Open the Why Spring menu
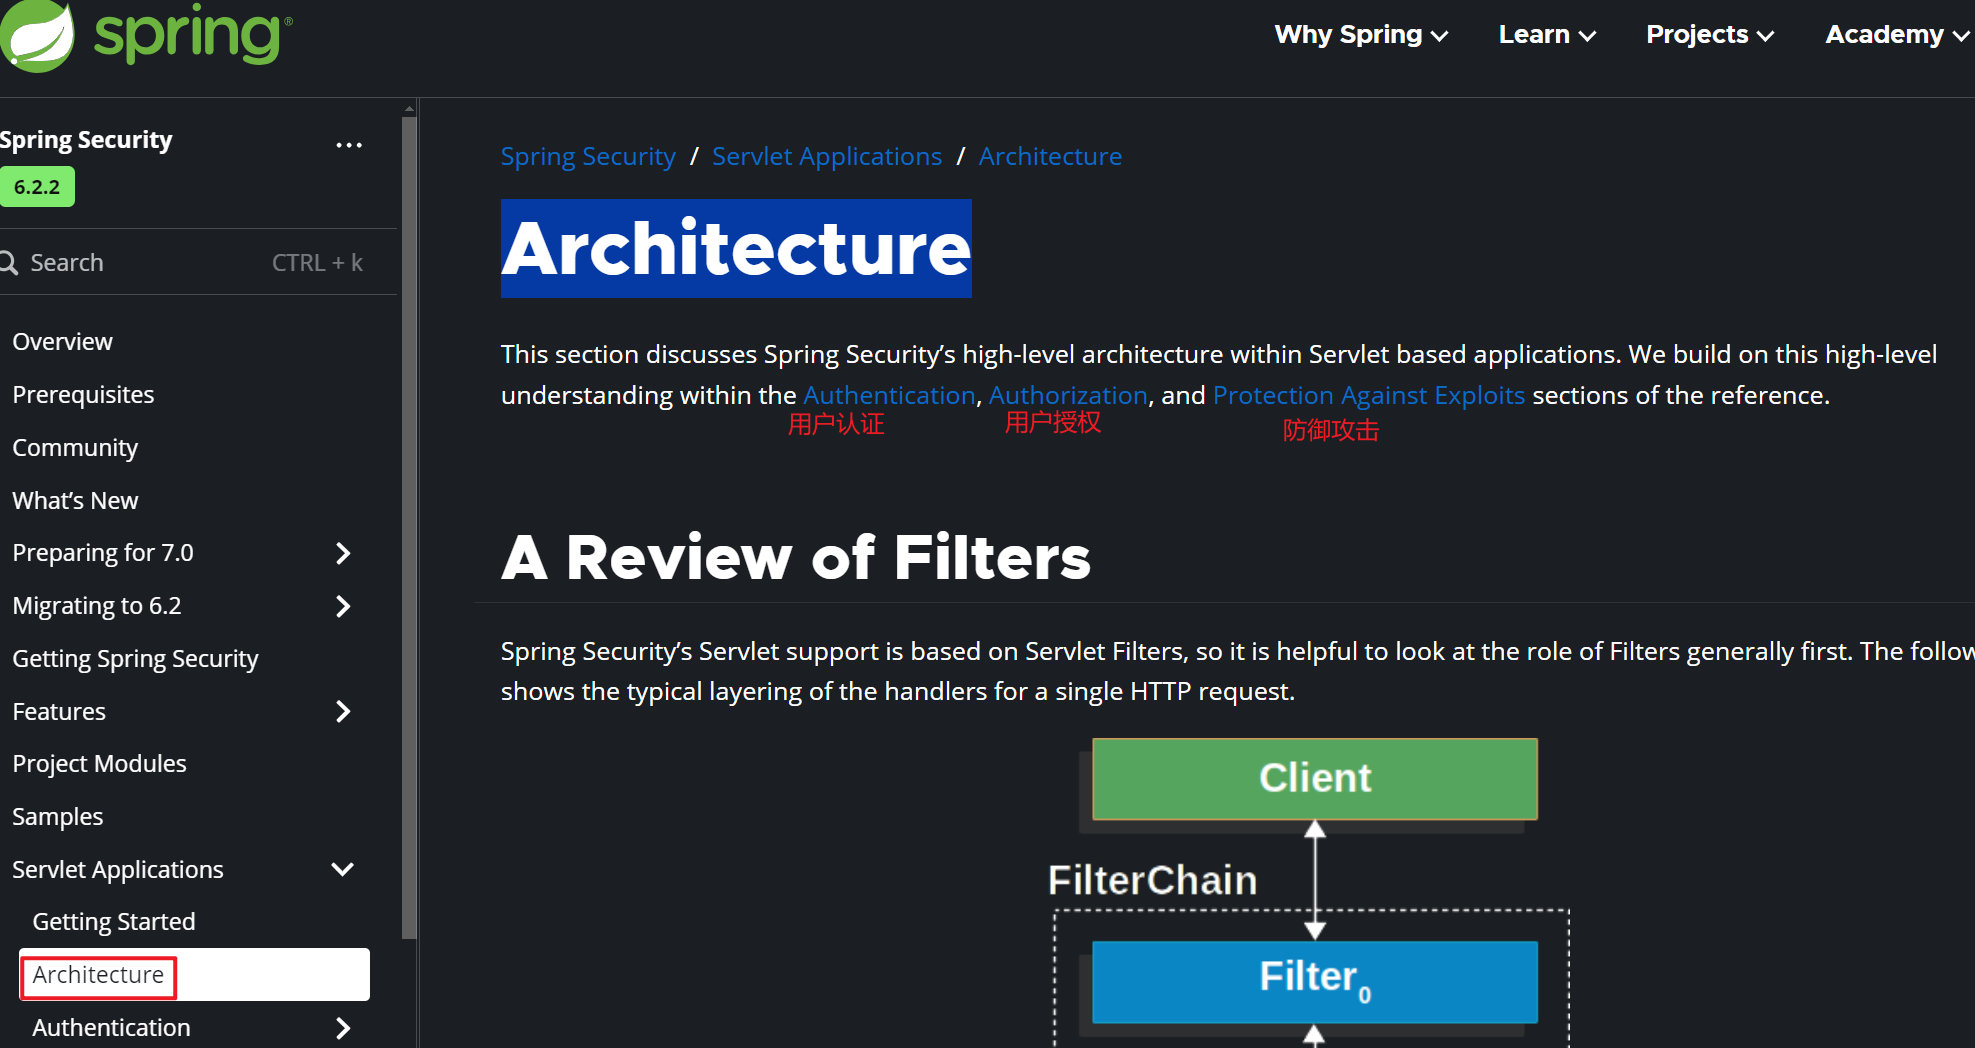This screenshot has width=1975, height=1048. (x=1361, y=35)
